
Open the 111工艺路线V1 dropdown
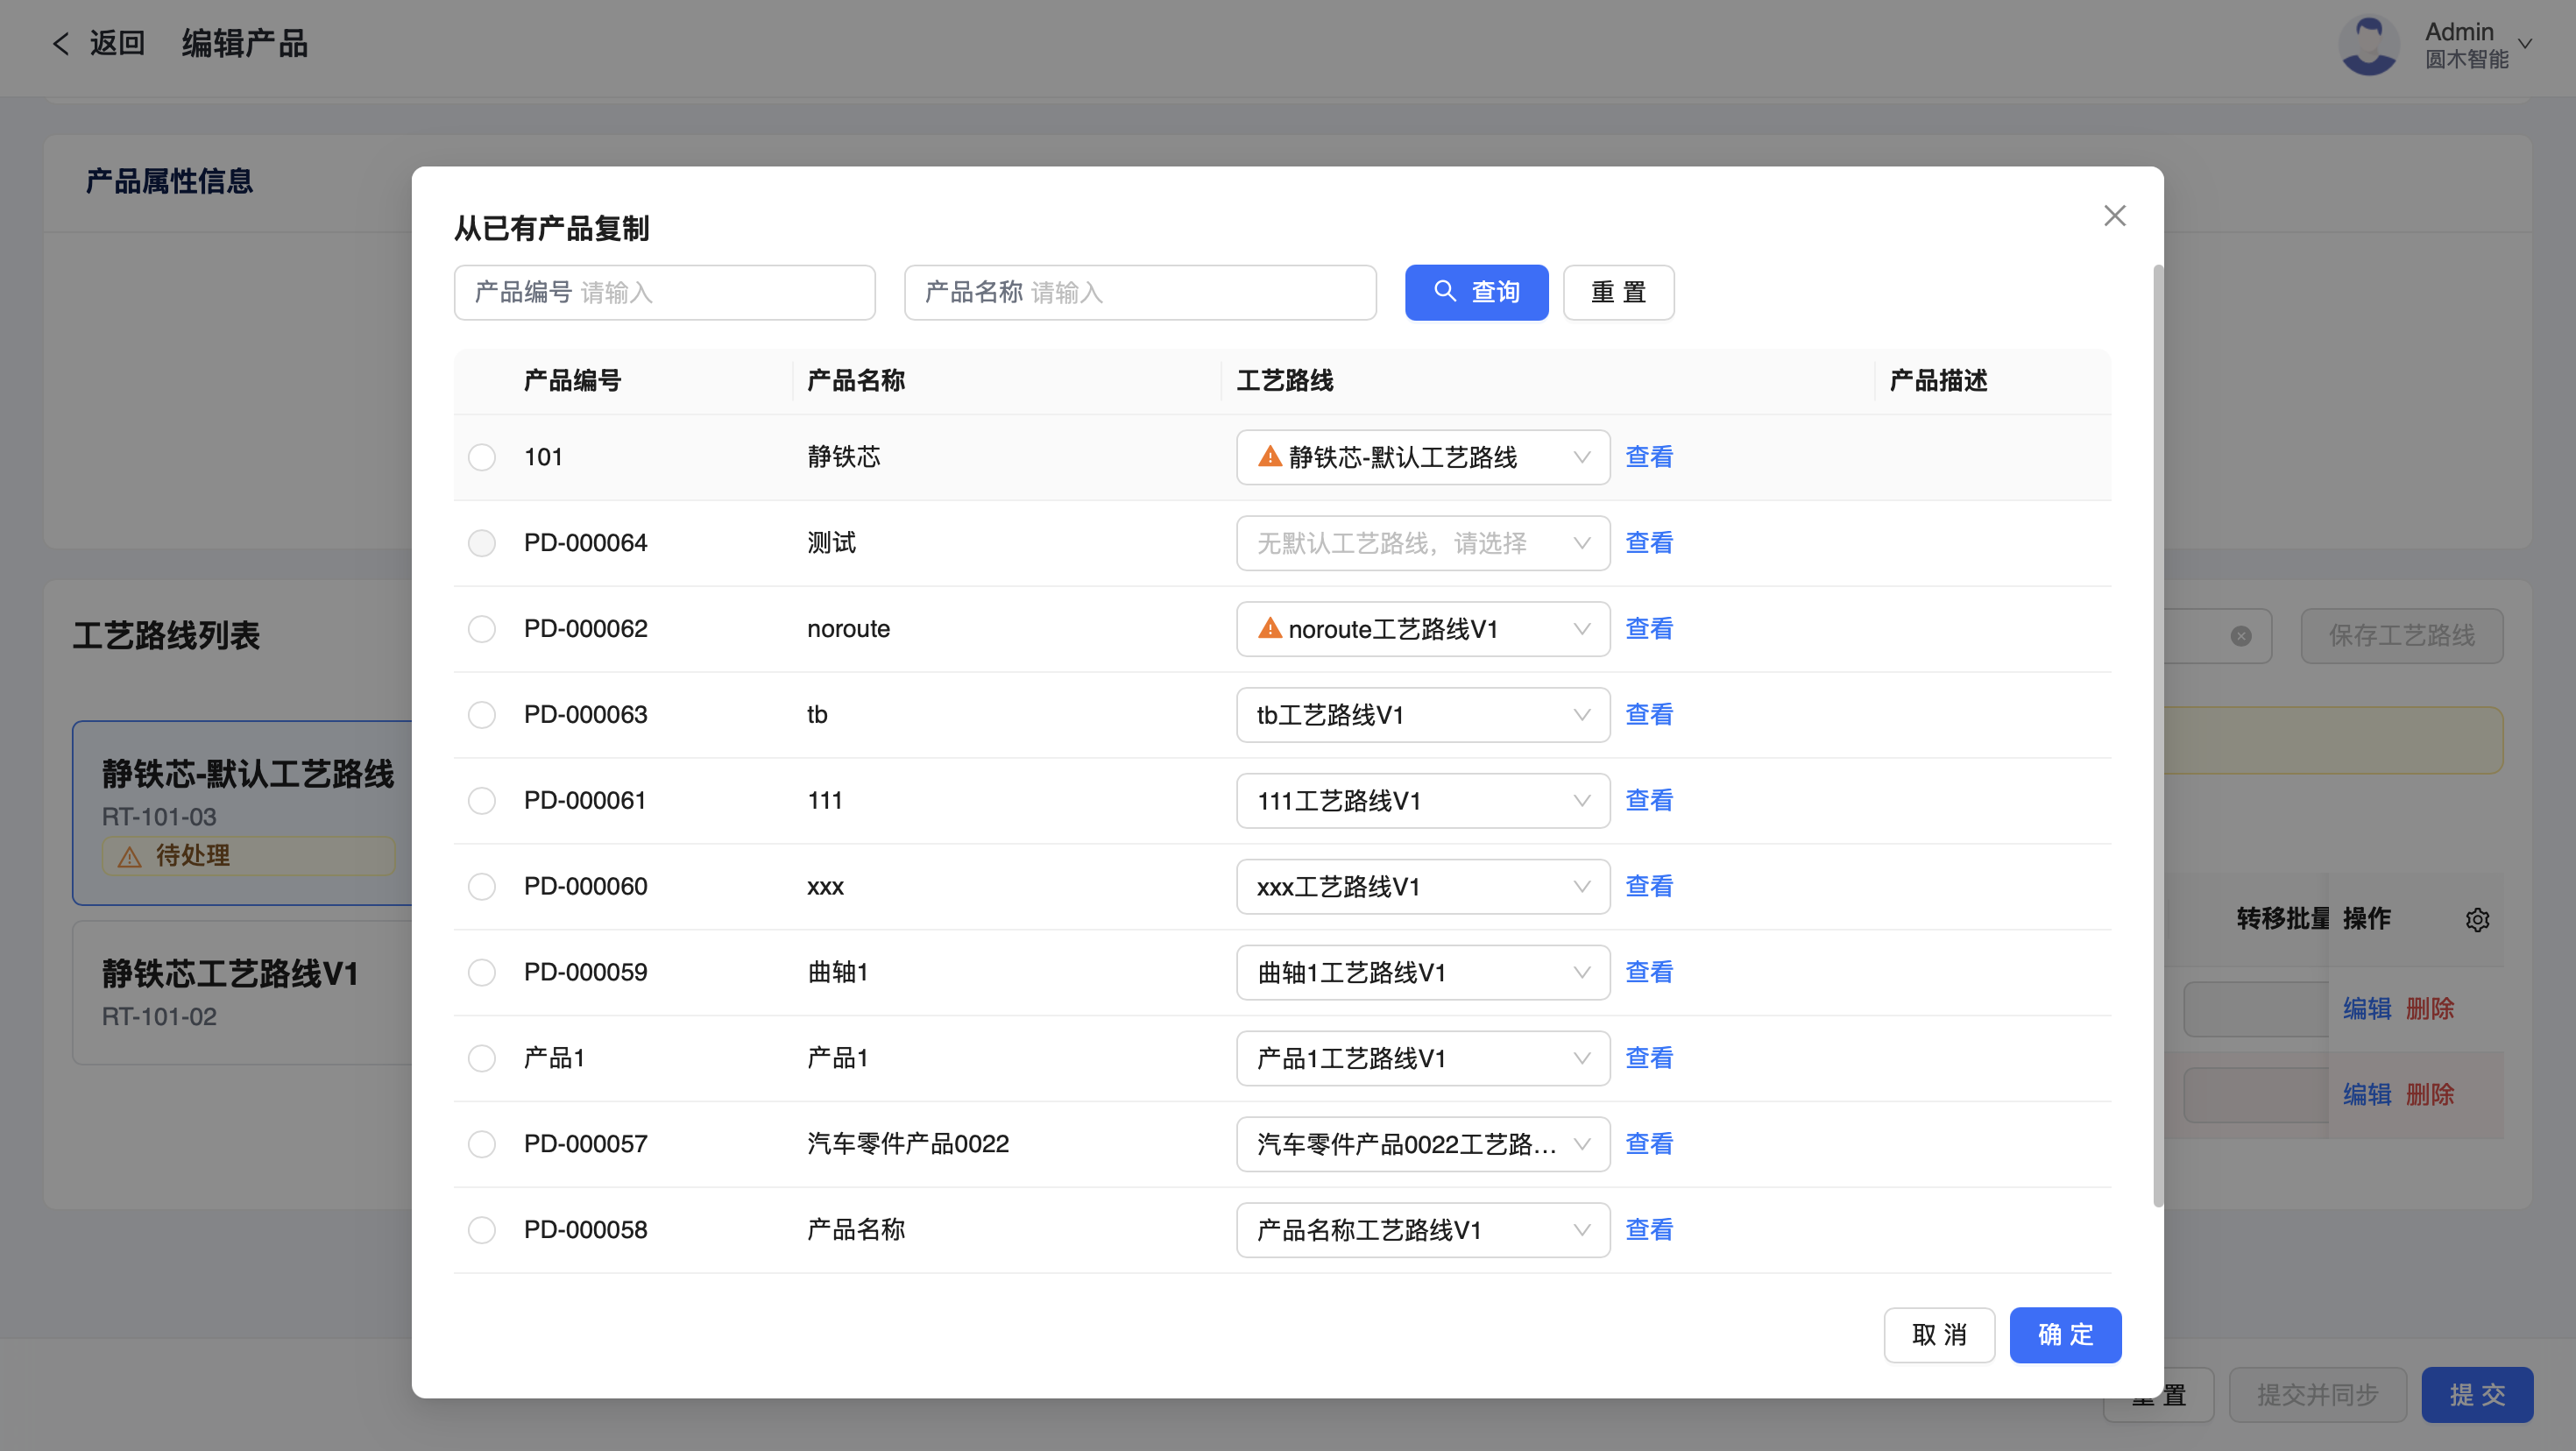1422,801
